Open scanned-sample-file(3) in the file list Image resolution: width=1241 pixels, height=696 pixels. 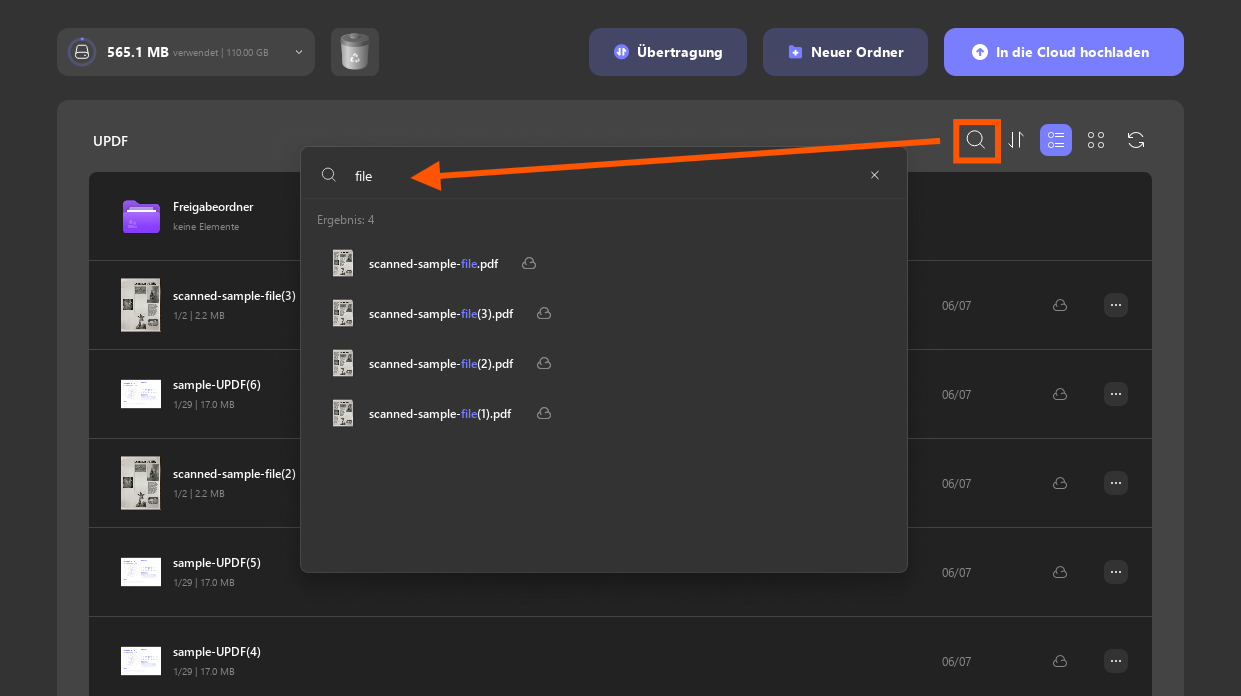[x=234, y=296]
